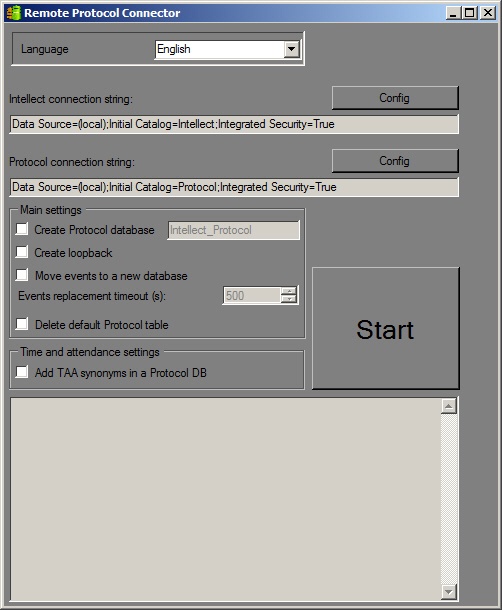Enable Create Protocol database checkbox
This screenshot has width=502, height=610.
coord(22,229)
